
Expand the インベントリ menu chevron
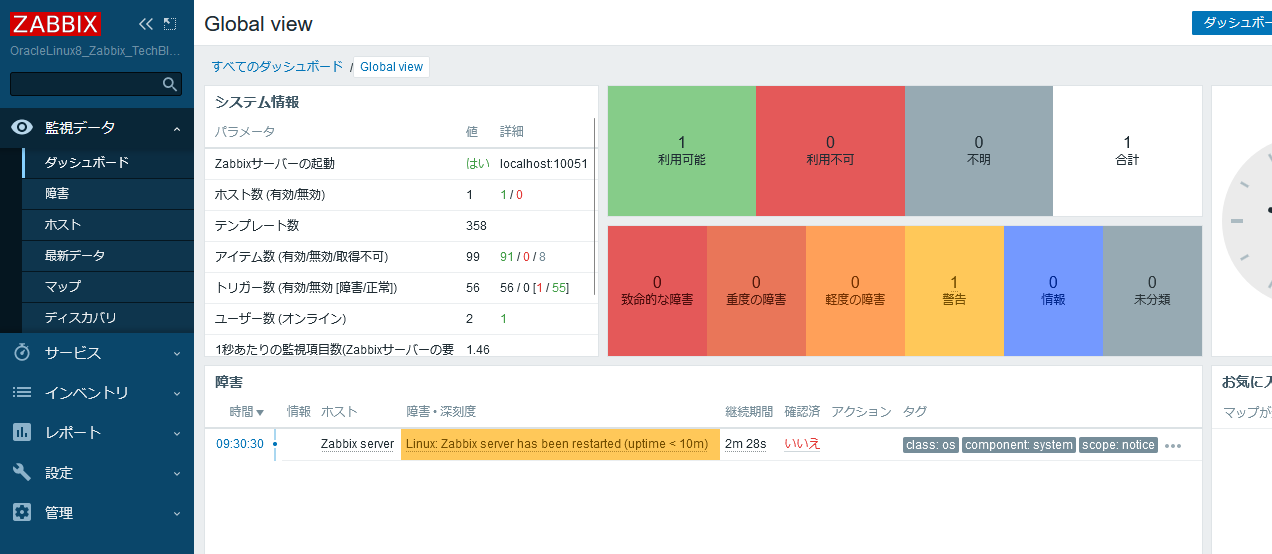[176, 393]
